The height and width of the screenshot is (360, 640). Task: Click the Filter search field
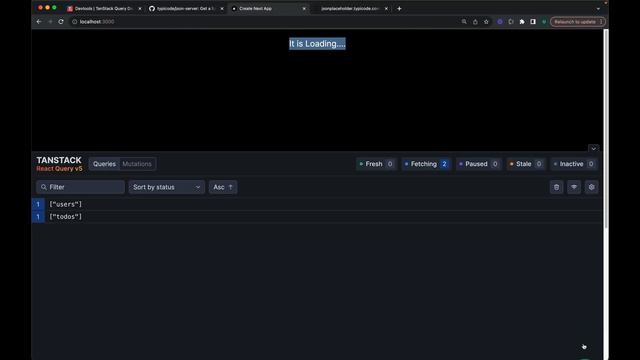80,187
